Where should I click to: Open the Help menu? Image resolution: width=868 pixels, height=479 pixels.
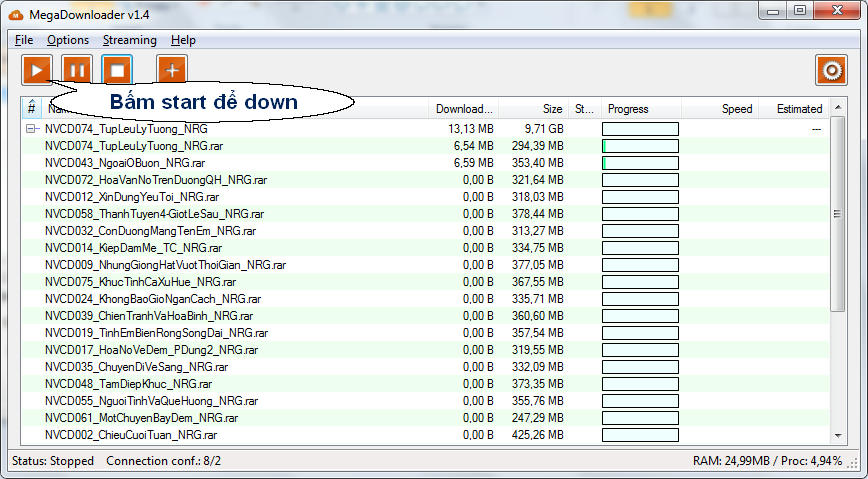tap(183, 40)
